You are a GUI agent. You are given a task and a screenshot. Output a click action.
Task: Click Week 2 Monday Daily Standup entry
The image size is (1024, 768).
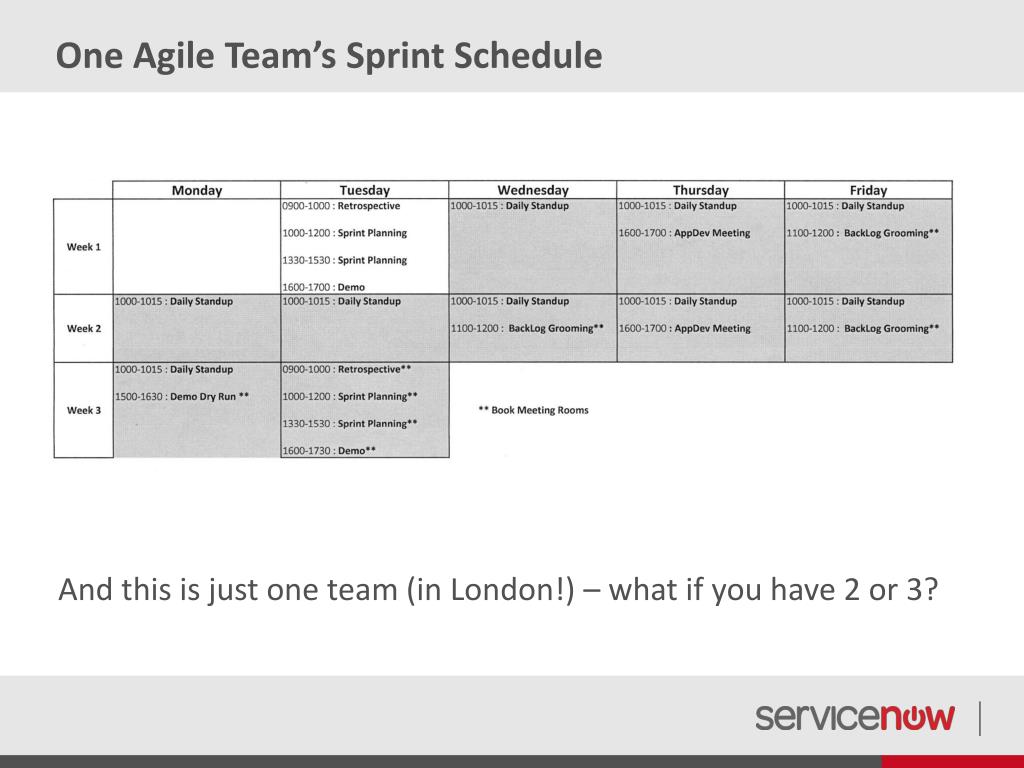[x=174, y=301]
